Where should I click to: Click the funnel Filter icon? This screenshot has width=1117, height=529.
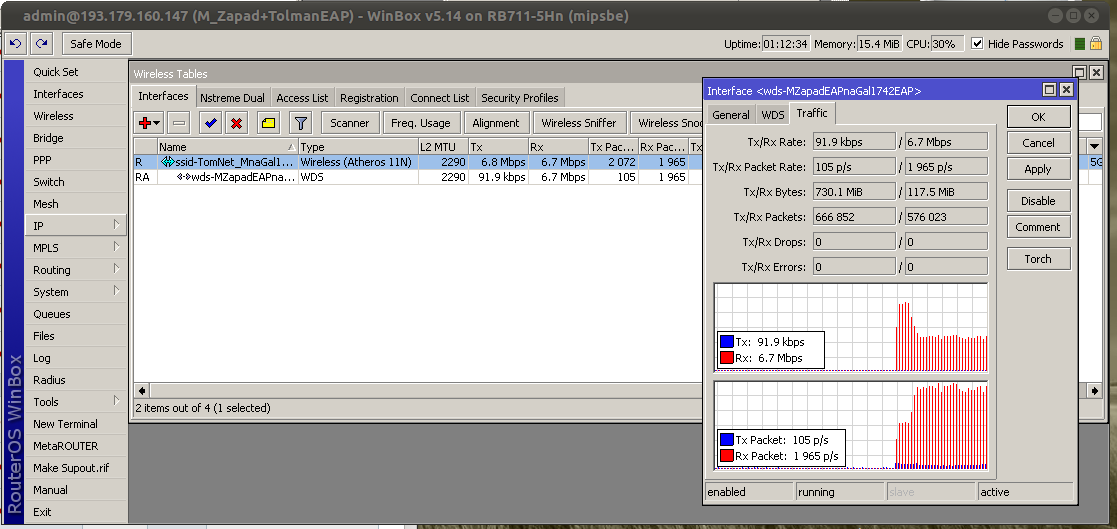301,123
